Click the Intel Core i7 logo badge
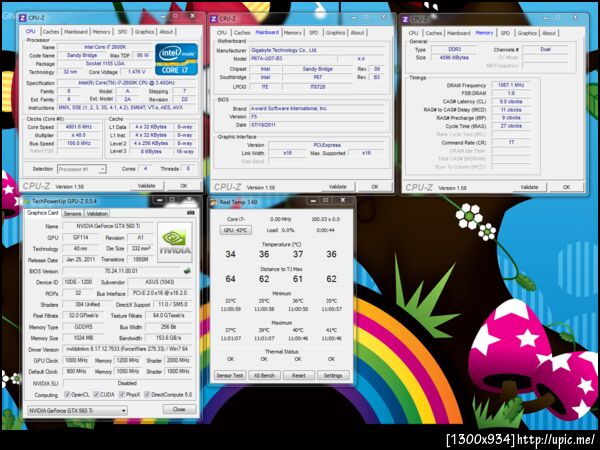 tap(176, 59)
